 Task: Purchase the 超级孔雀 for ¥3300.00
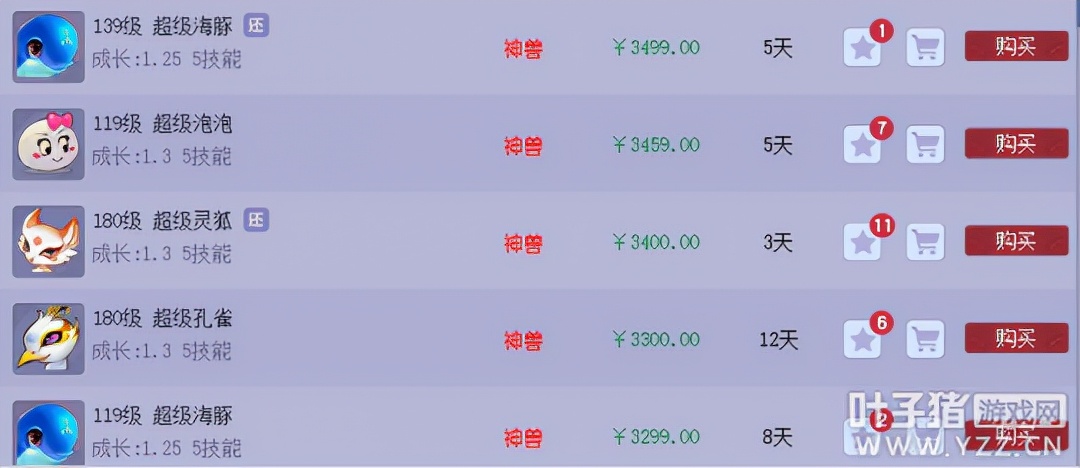pyautogui.click(x=1016, y=338)
